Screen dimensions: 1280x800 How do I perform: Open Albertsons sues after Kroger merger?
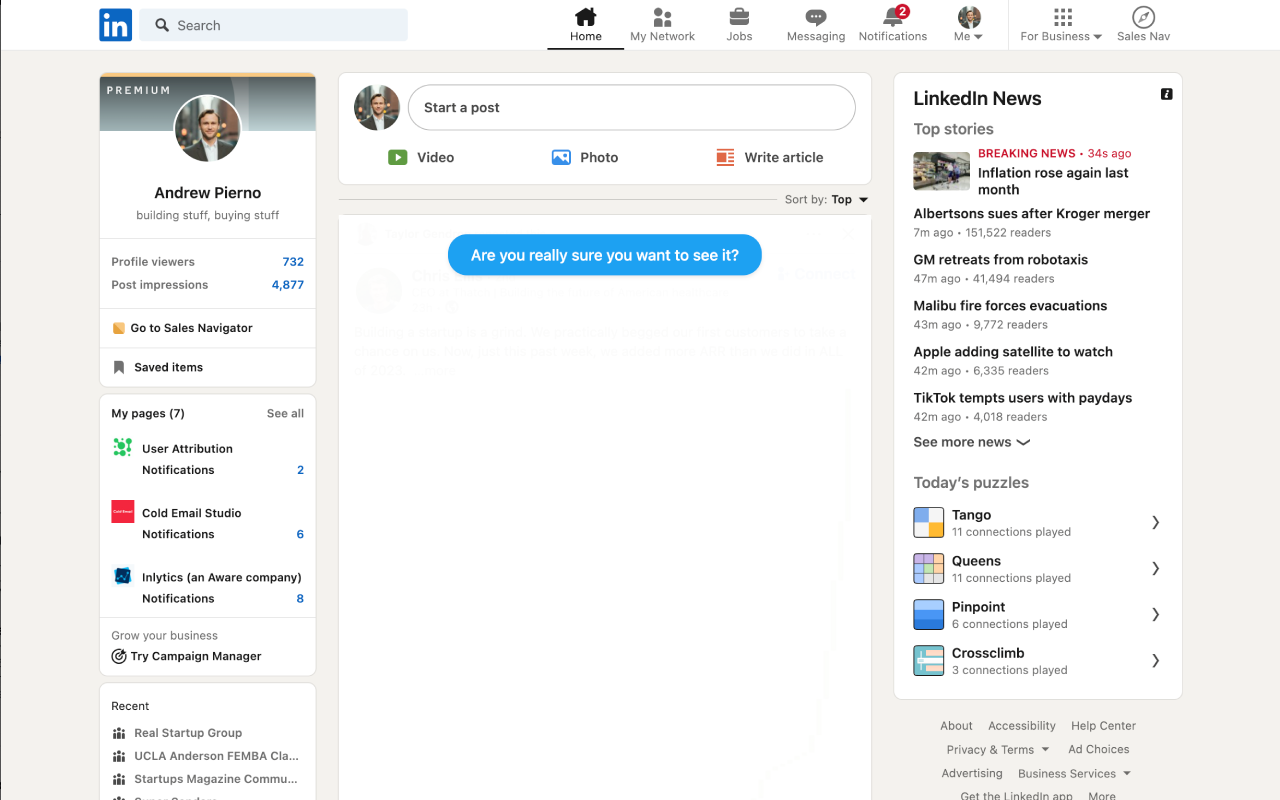point(1032,214)
